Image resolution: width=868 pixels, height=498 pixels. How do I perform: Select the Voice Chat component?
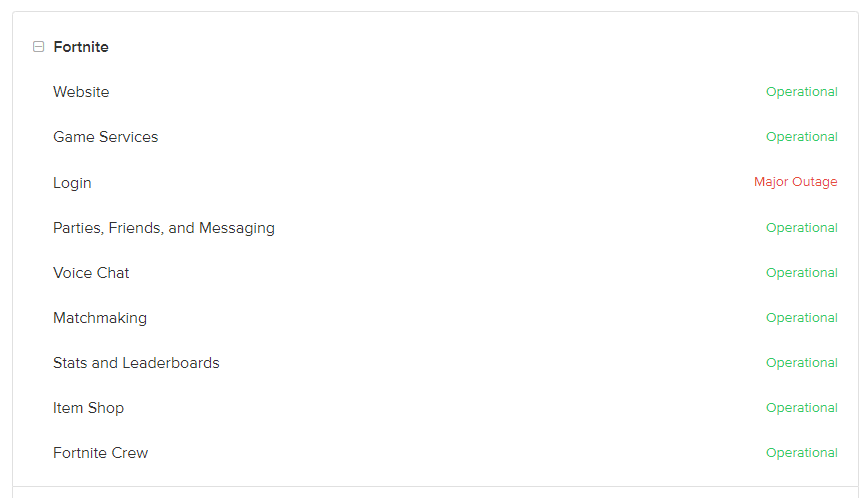[x=91, y=273]
